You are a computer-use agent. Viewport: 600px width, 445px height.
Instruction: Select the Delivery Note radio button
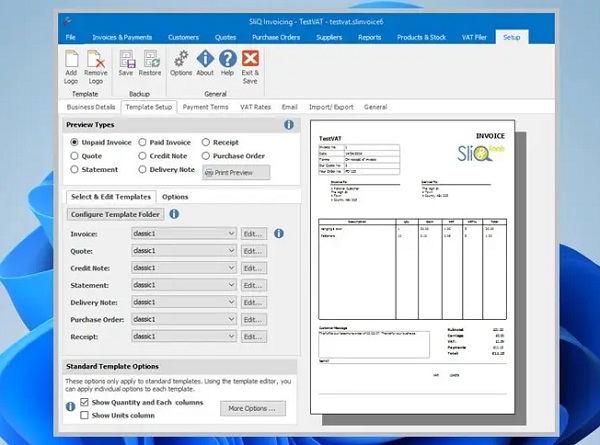coord(142,169)
